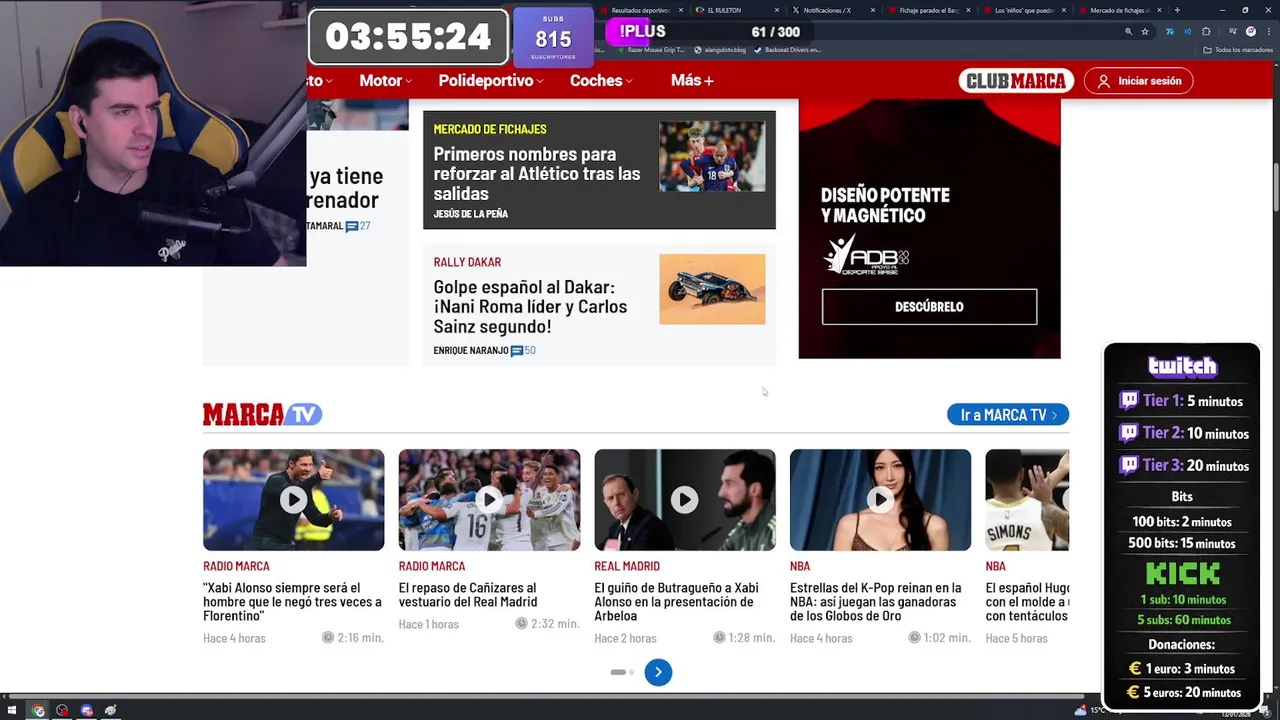The image size is (1280, 720).
Task: Click the Chrome icon in the taskbar
Action: (38, 711)
